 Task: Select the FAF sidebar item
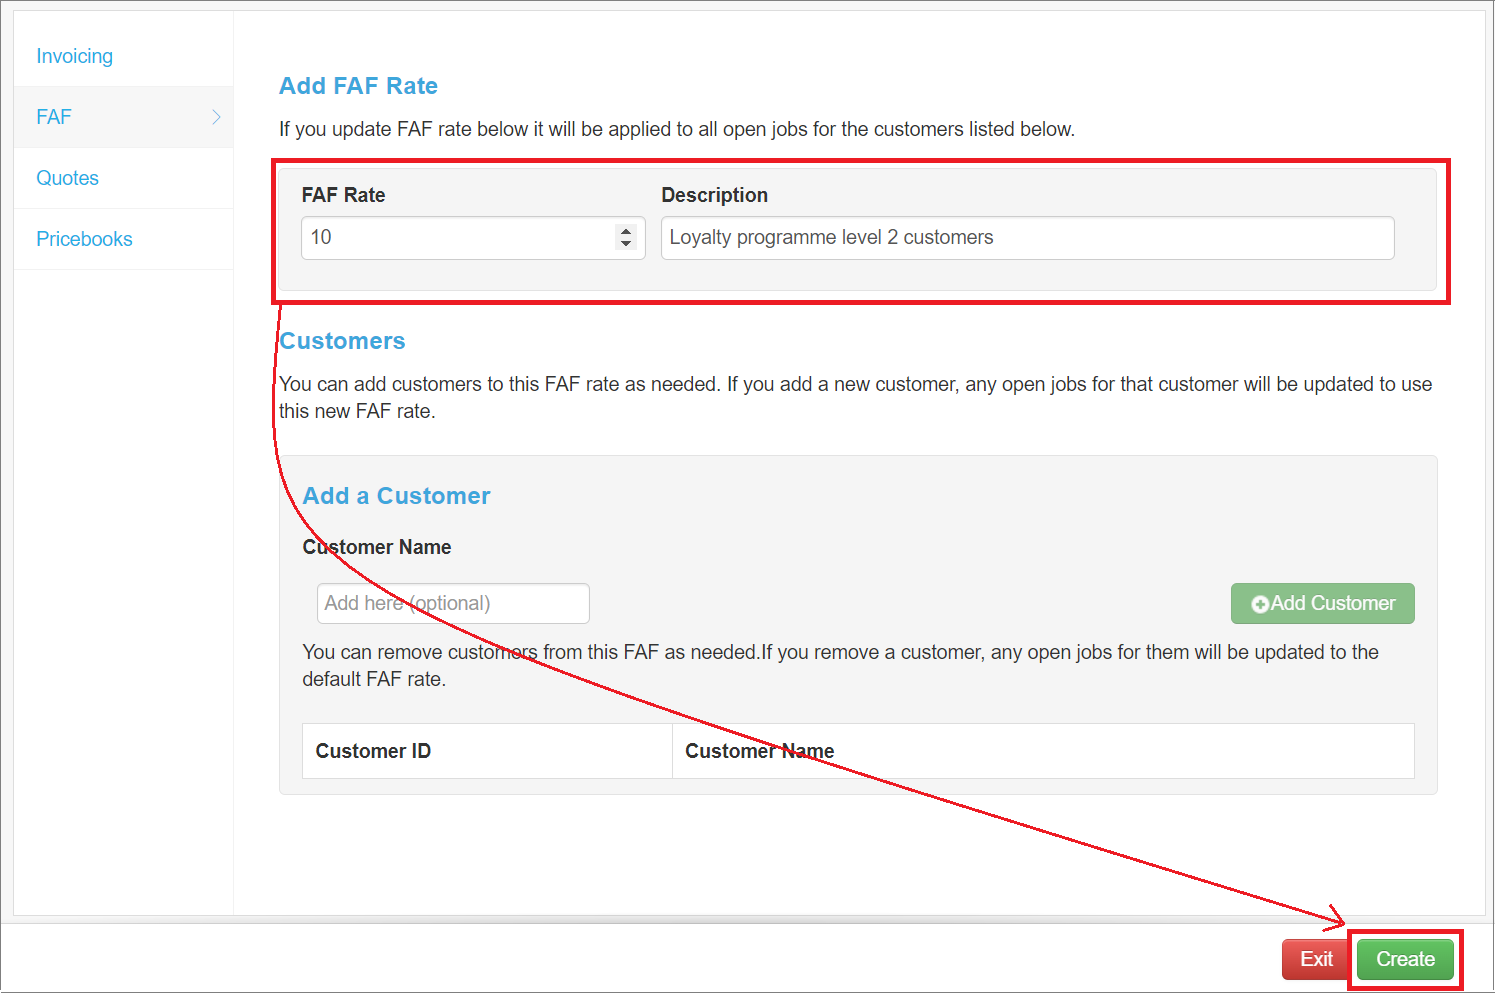click(x=53, y=117)
